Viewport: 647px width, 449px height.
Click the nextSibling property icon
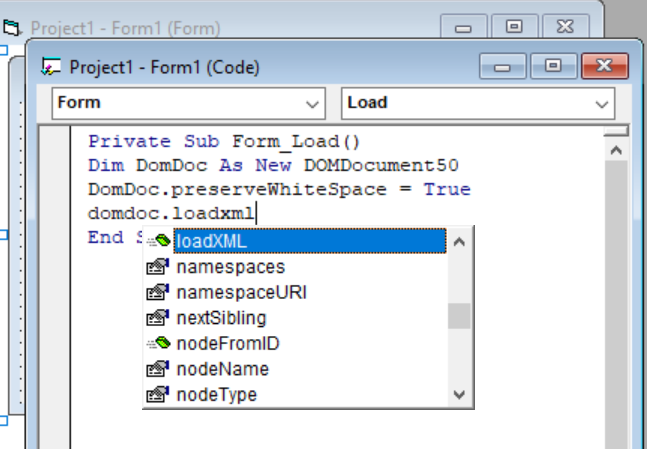[158, 319]
